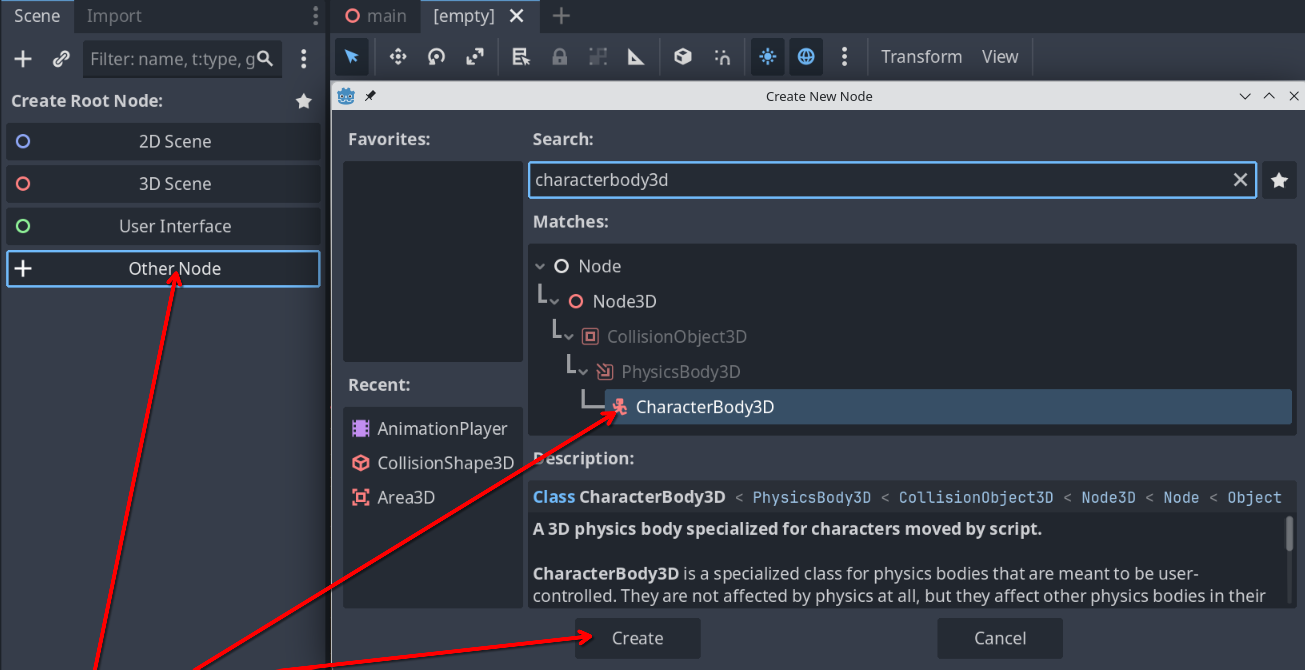This screenshot has width=1305, height=670.
Task: Collapse the PhysicsBody3D tree arrow
Action: click(583, 372)
